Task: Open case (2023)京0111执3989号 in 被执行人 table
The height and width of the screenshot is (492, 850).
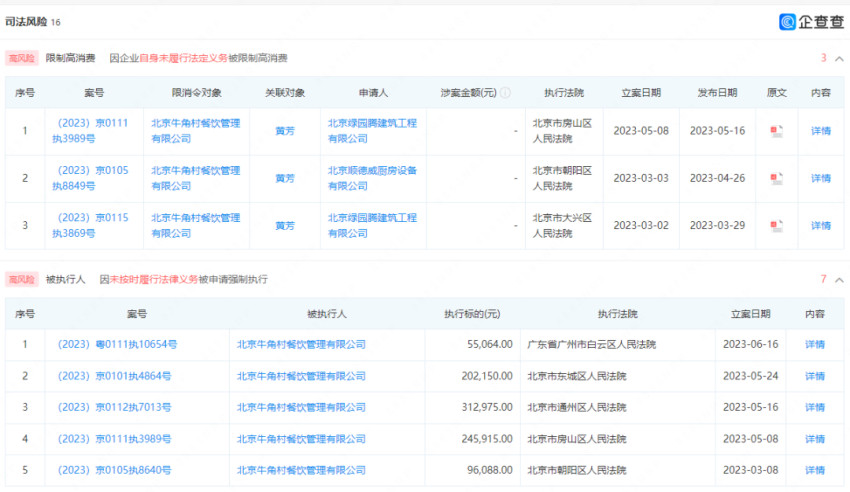Action: coord(114,438)
